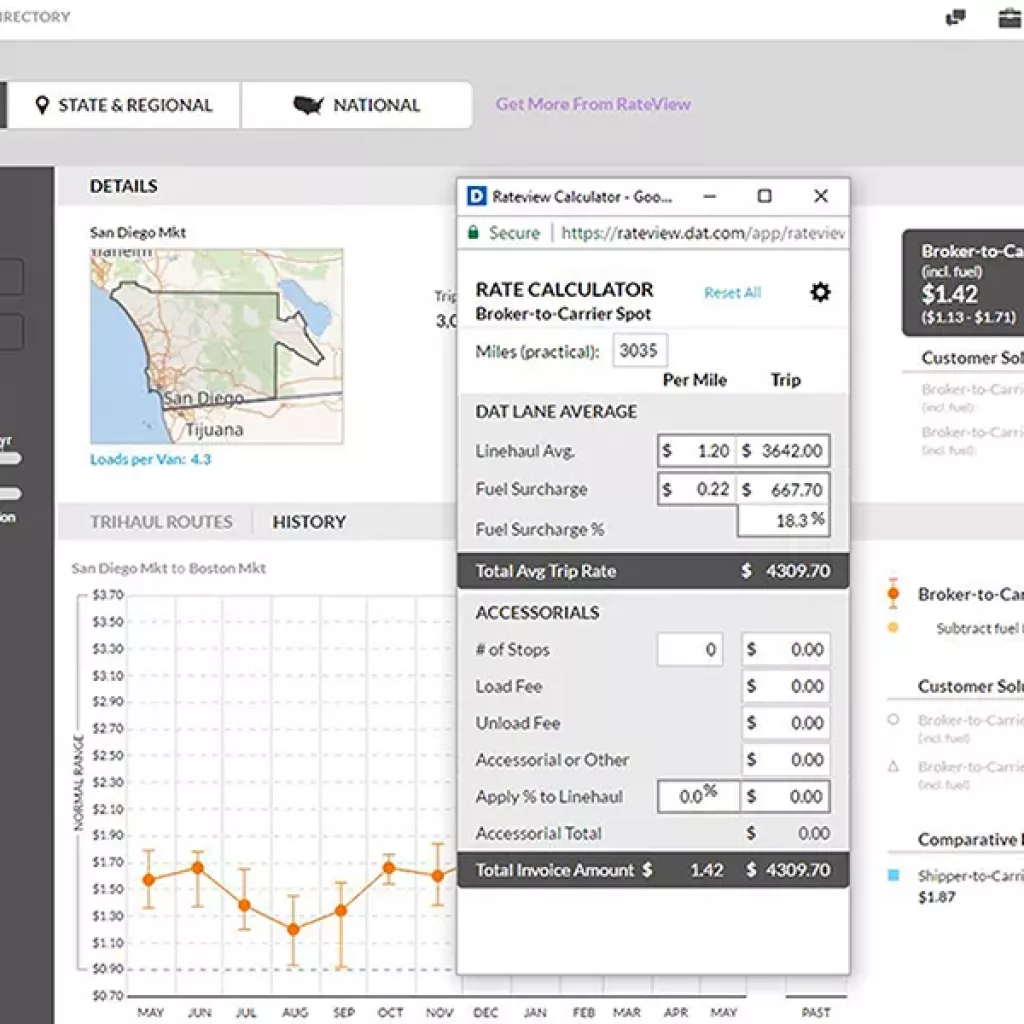Image resolution: width=1024 pixels, height=1024 pixels.
Task: Click Loads per Van: 4.3 link
Action: (151, 459)
